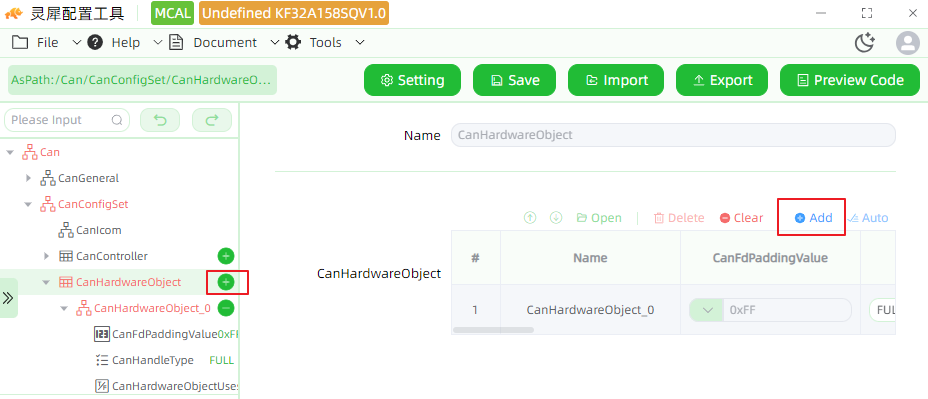The image size is (928, 399).
Task: Select CanGeneral tree item label
Action: coord(88,178)
